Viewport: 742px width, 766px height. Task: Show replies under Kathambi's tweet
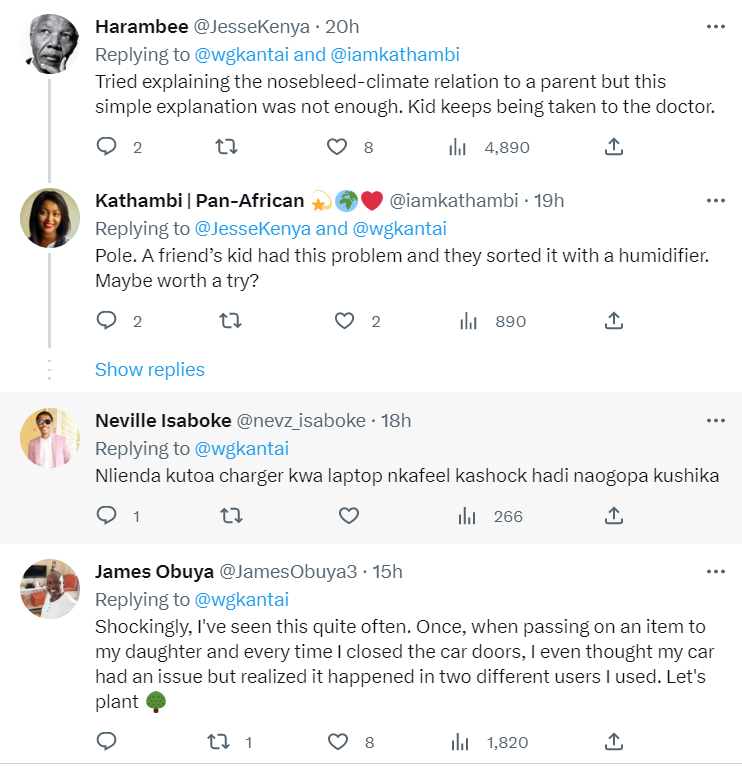[149, 369]
